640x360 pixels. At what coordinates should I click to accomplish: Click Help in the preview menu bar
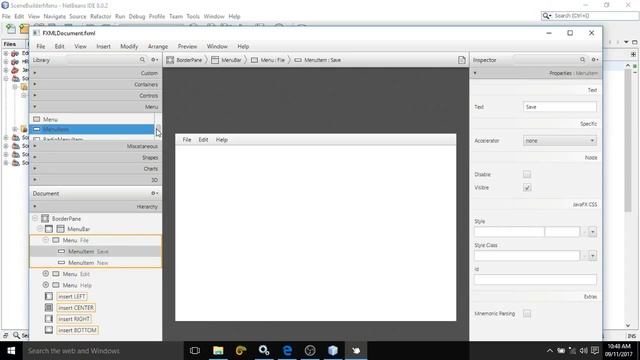pyautogui.click(x=222, y=140)
